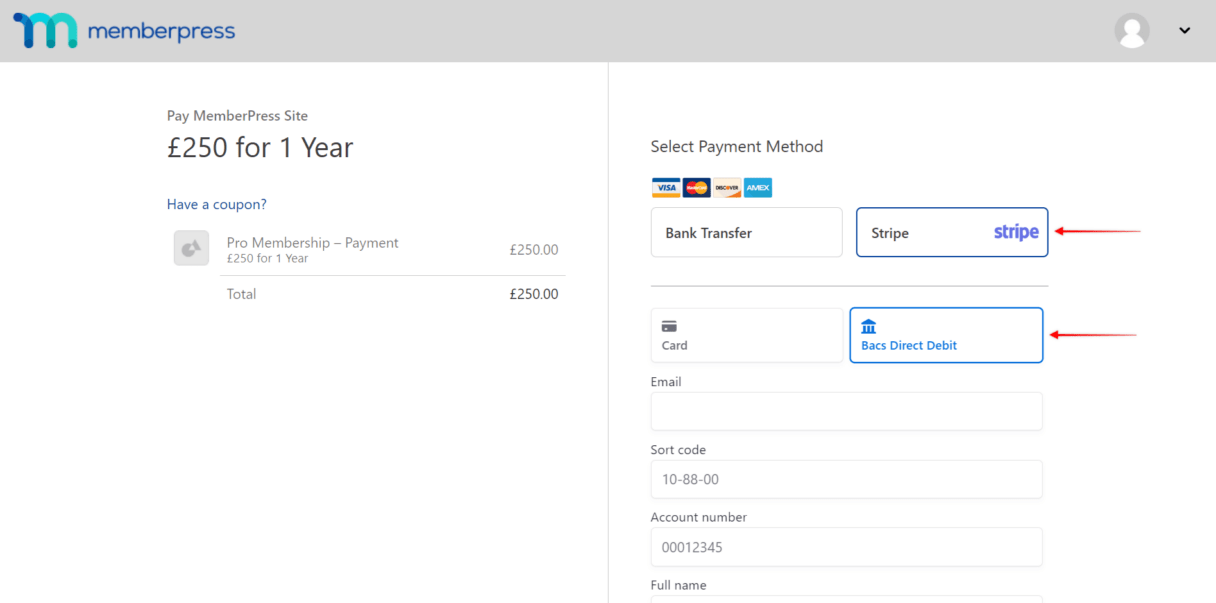Expand the account dropdown chevron

tap(1185, 31)
